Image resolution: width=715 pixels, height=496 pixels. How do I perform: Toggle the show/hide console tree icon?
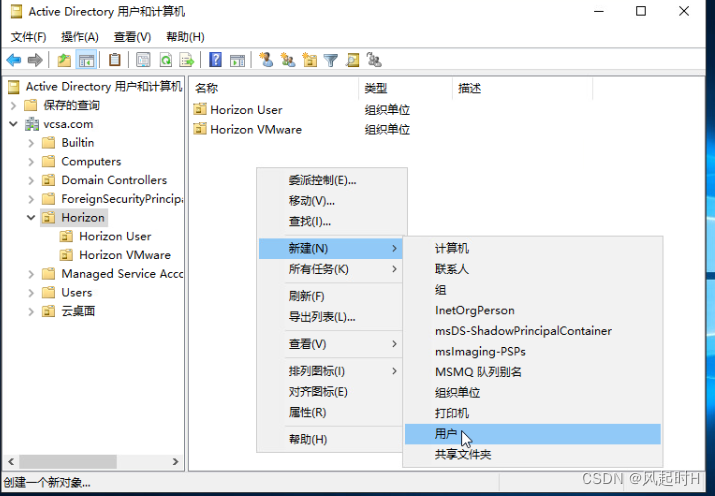[86, 60]
